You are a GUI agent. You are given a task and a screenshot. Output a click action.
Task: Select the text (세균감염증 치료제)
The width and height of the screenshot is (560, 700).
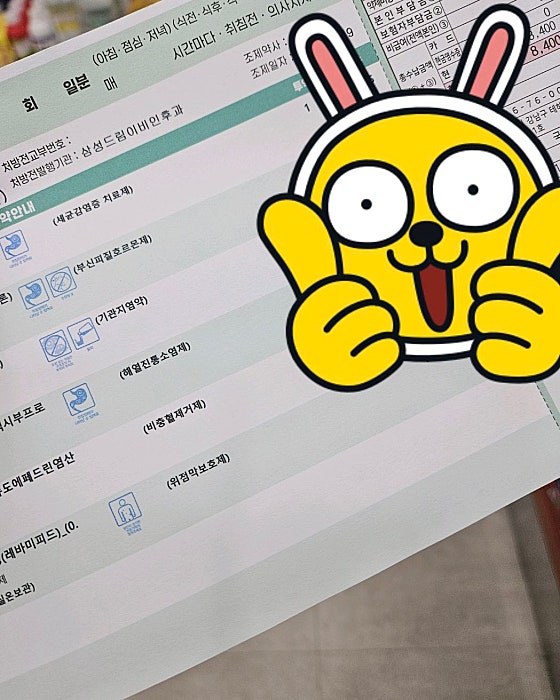point(93,206)
